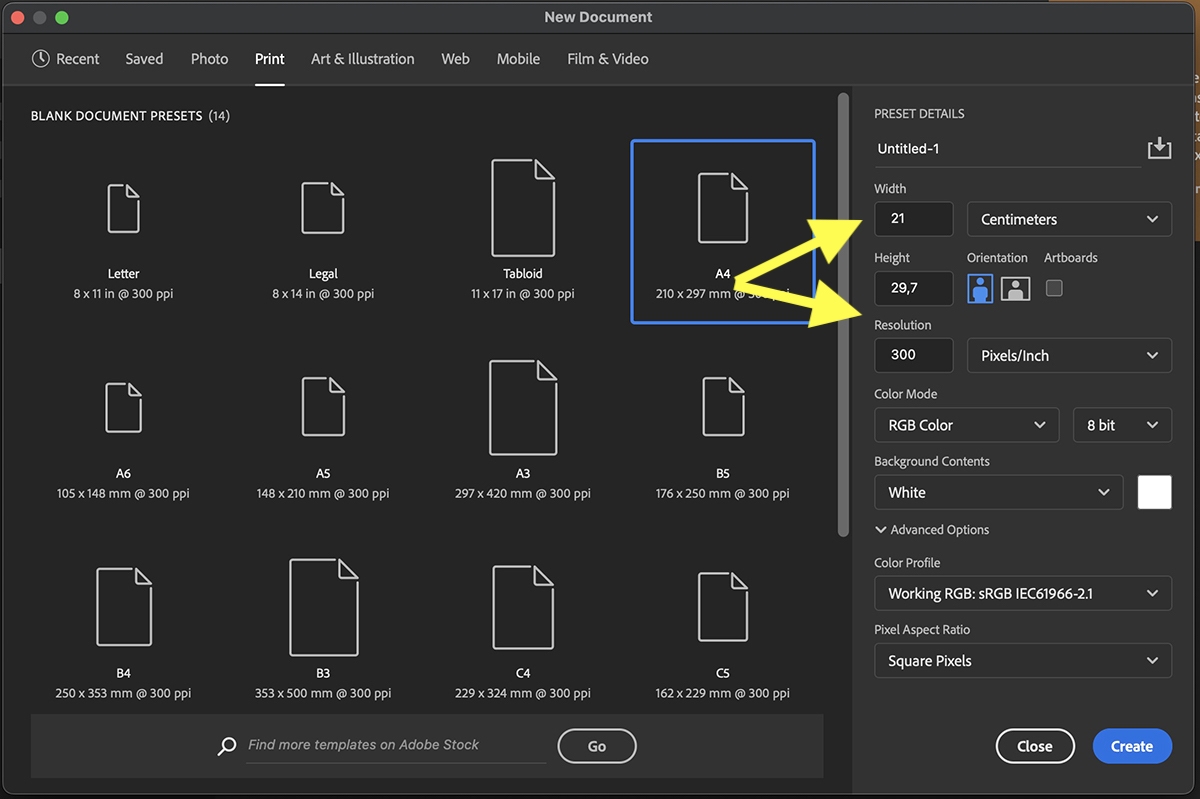Image resolution: width=1200 pixels, height=799 pixels.
Task: Select the Tabloid preset document icon
Action: [523, 208]
